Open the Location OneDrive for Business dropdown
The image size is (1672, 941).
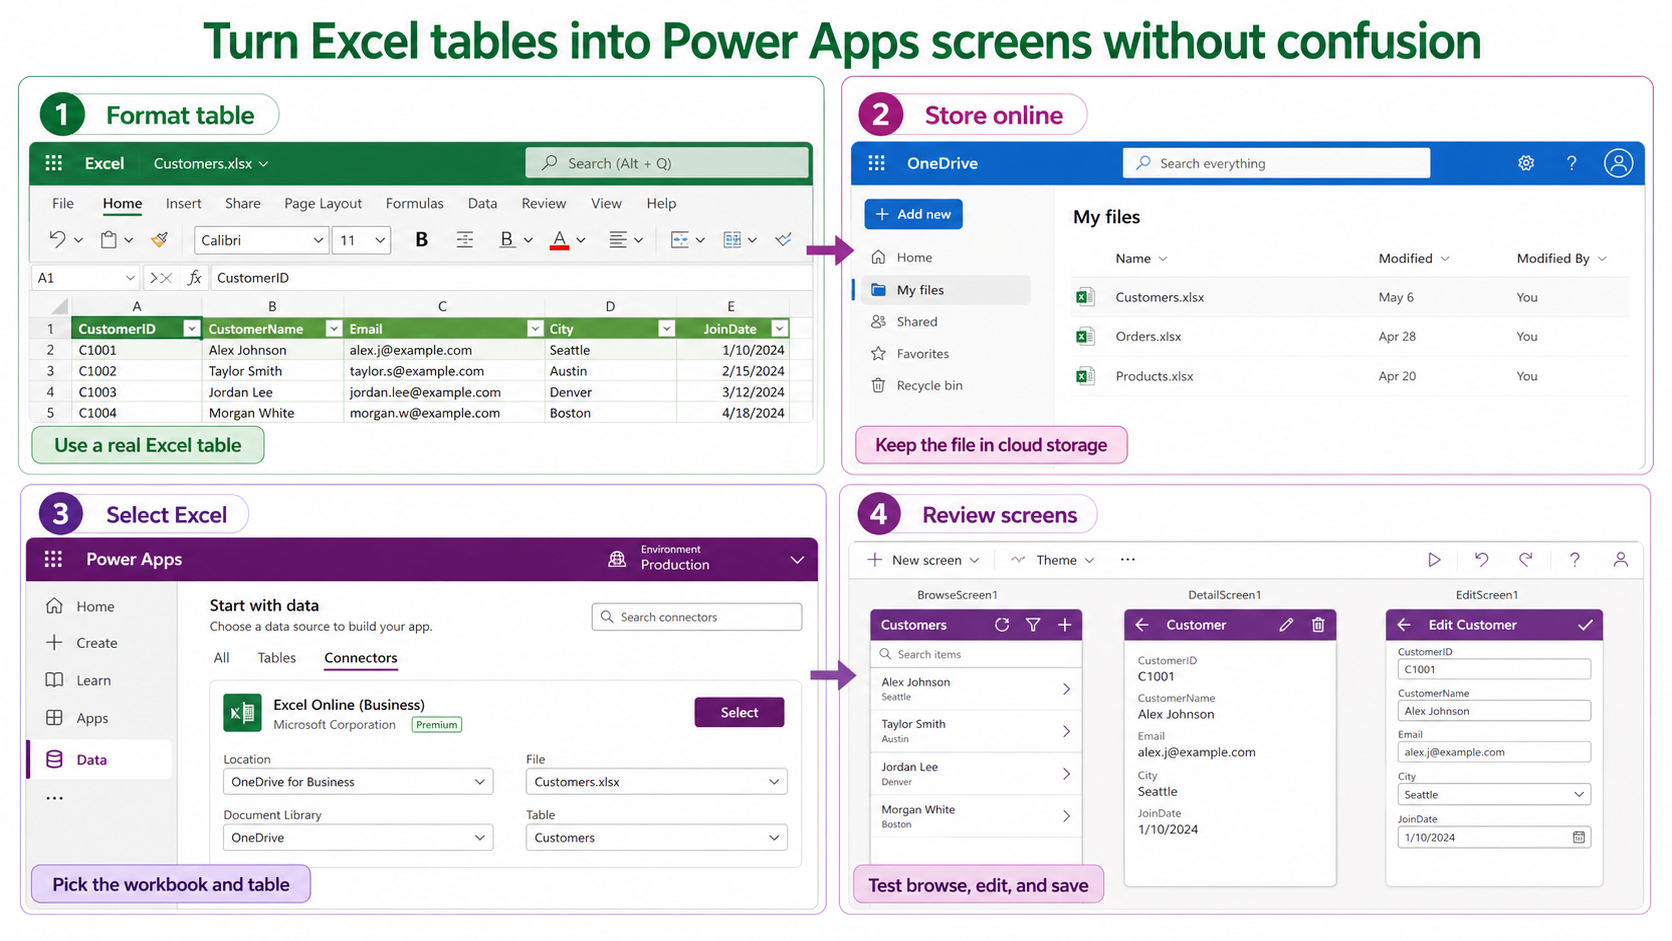pyautogui.click(x=358, y=782)
